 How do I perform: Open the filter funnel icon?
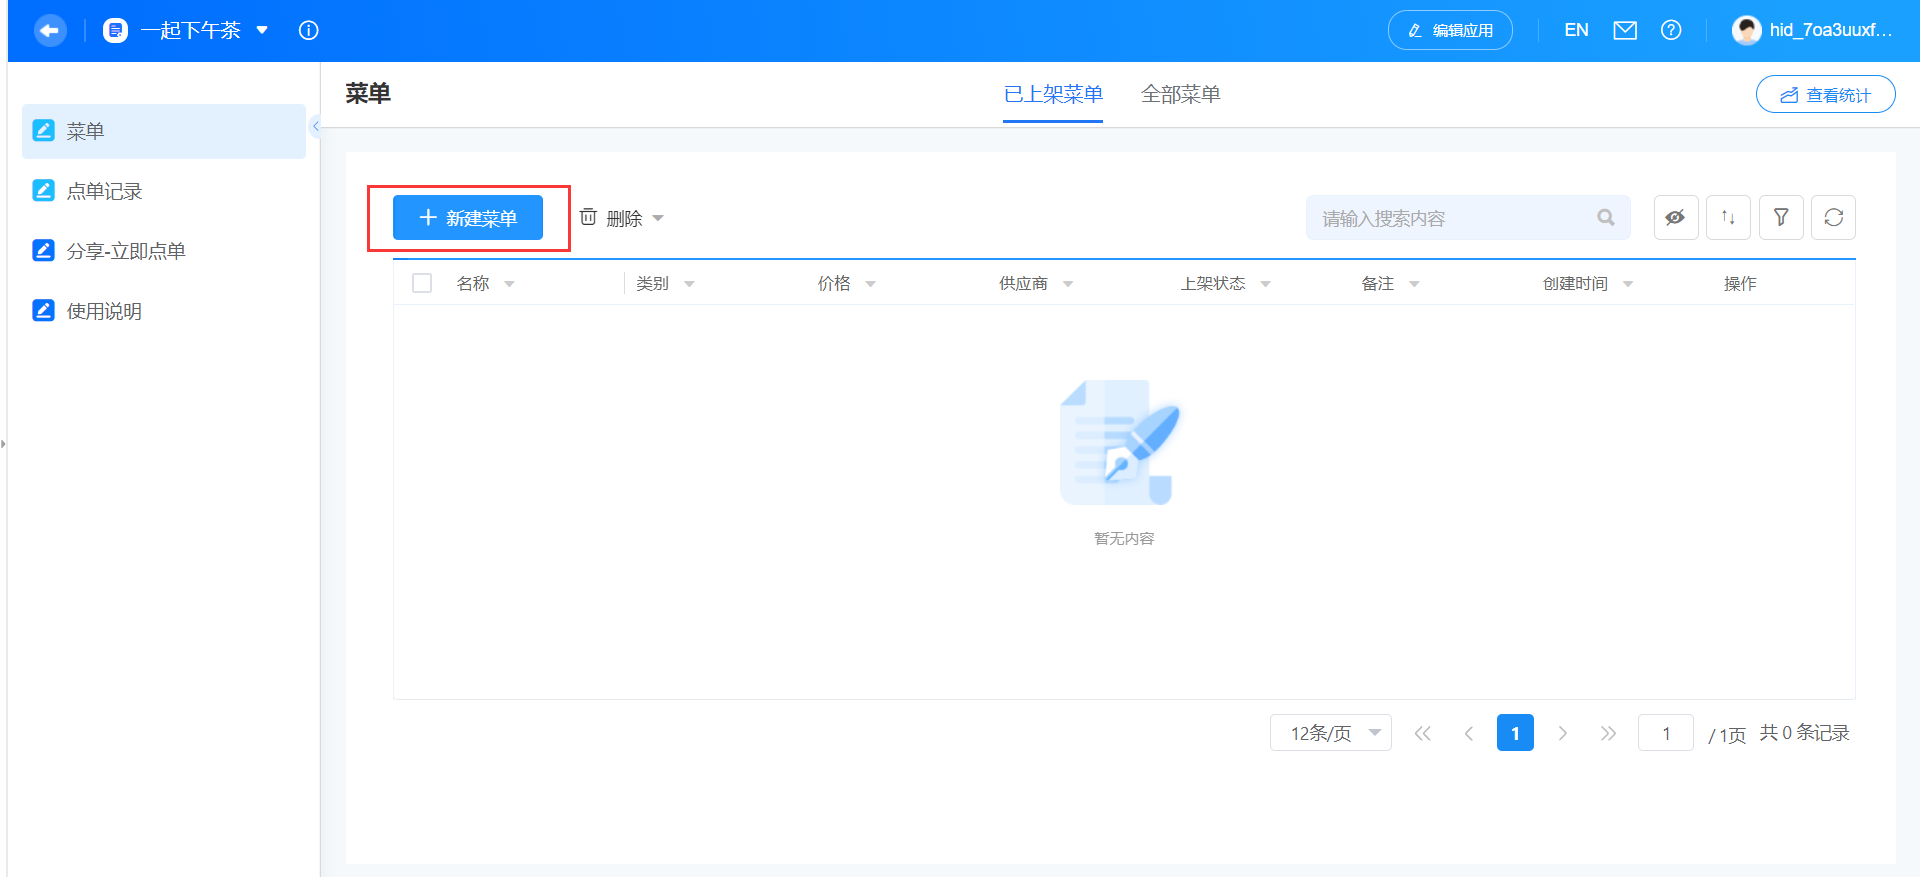coord(1781,218)
